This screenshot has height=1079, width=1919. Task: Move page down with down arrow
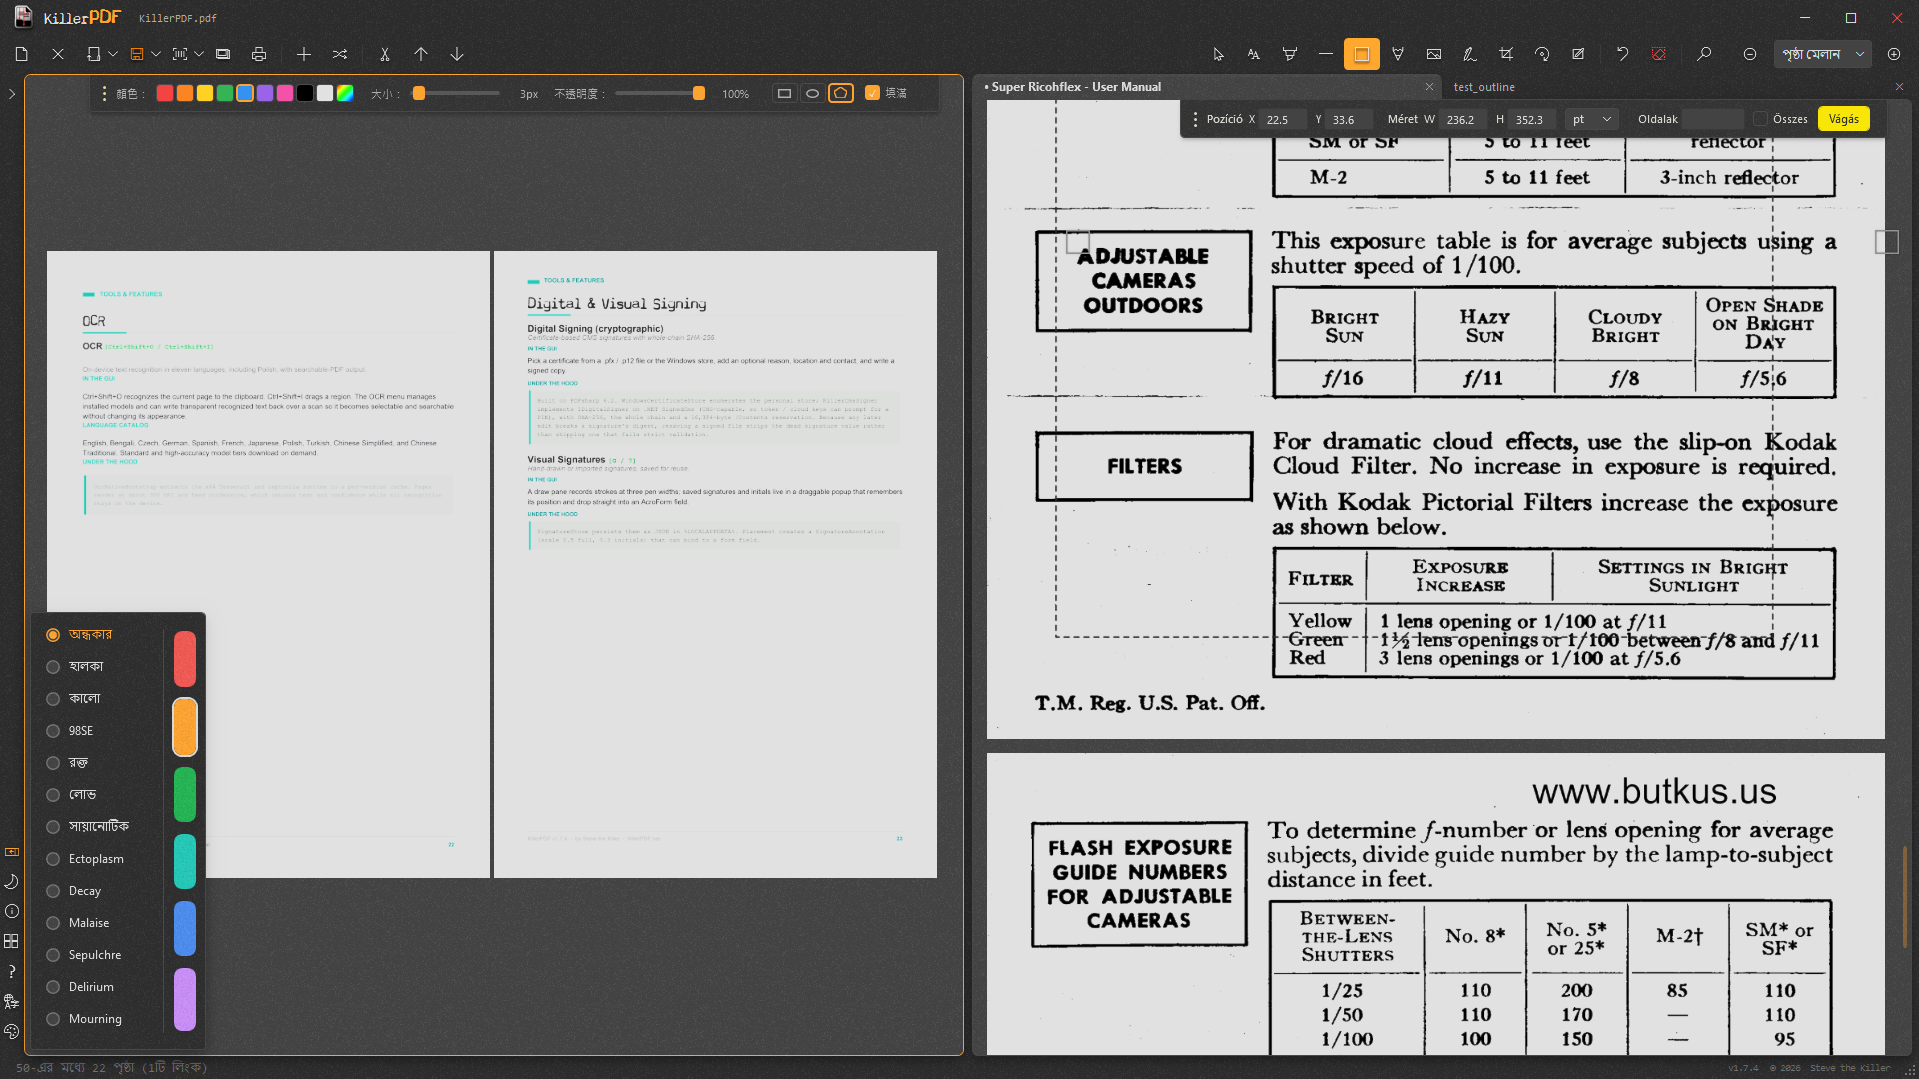click(x=457, y=54)
